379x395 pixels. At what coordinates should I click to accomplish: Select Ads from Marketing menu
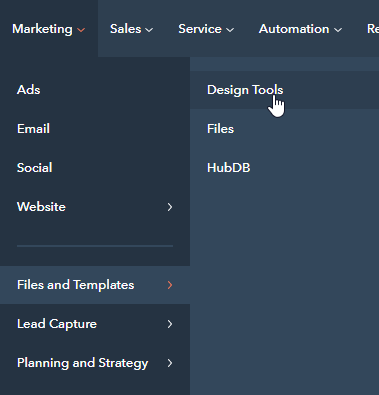(x=95, y=90)
